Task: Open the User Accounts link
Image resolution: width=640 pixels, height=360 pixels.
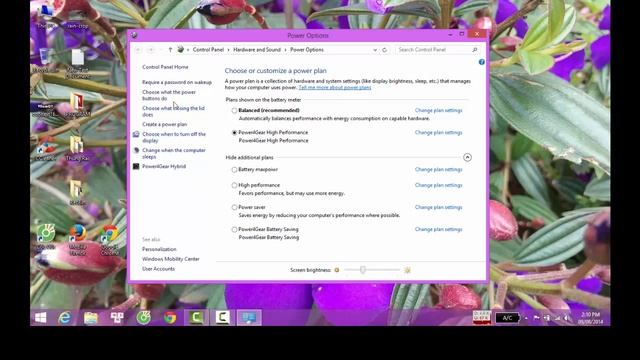Action: [x=158, y=269]
